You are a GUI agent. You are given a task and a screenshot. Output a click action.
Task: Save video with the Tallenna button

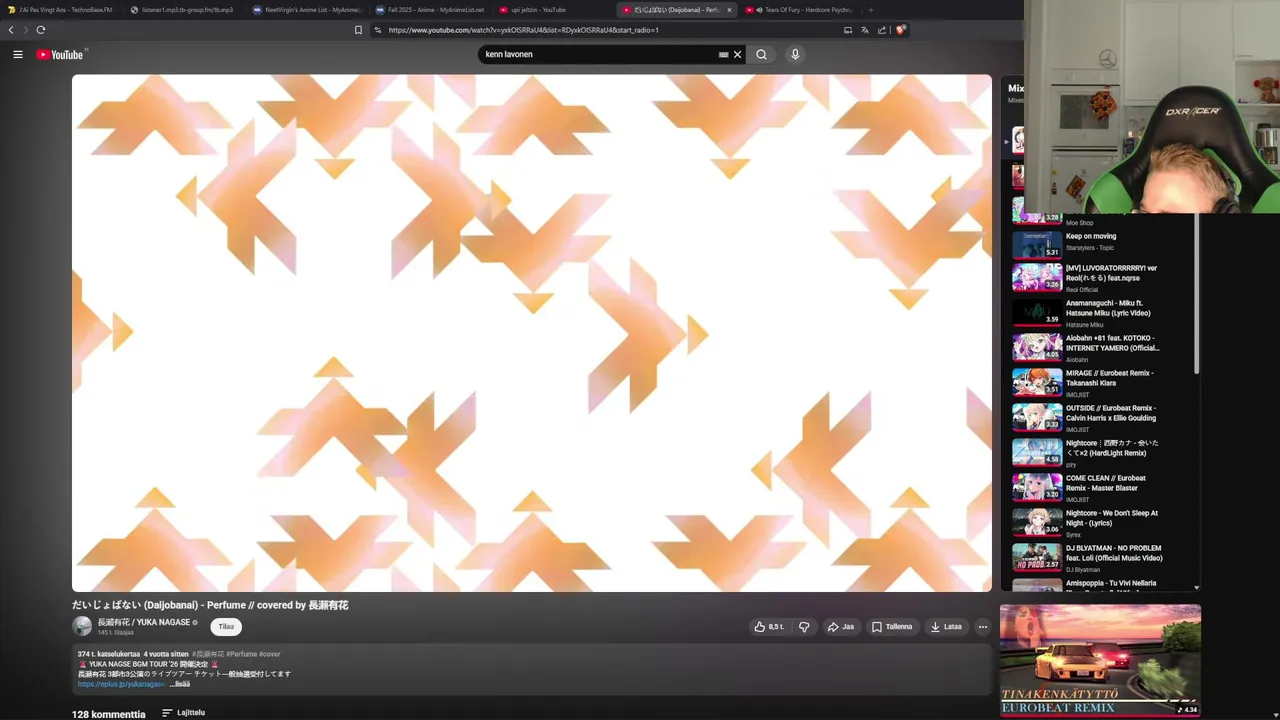coord(892,627)
